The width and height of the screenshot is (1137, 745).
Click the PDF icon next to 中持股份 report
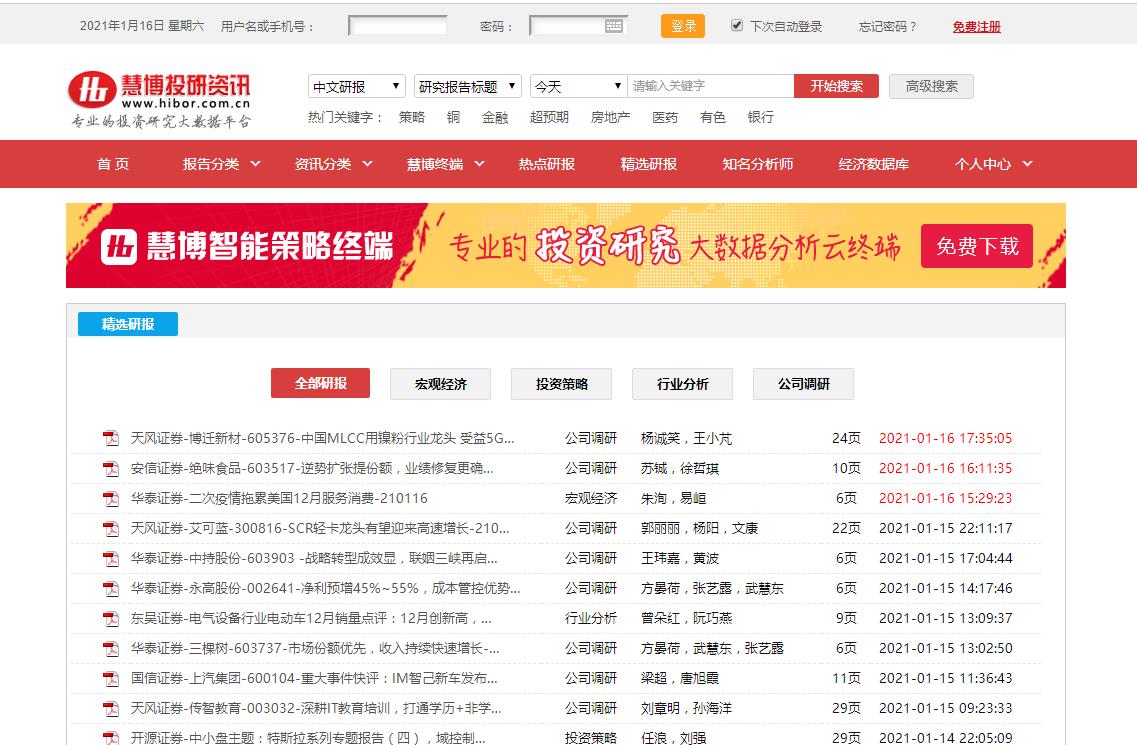[x=110, y=557]
